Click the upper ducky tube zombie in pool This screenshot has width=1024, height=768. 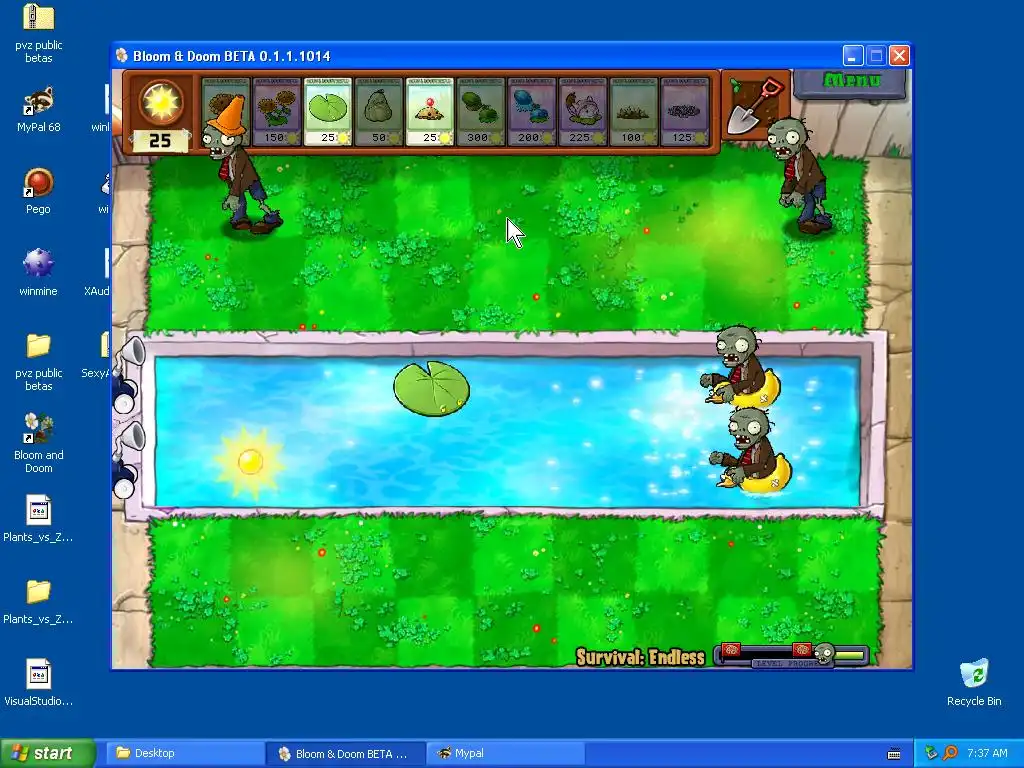pos(741,368)
